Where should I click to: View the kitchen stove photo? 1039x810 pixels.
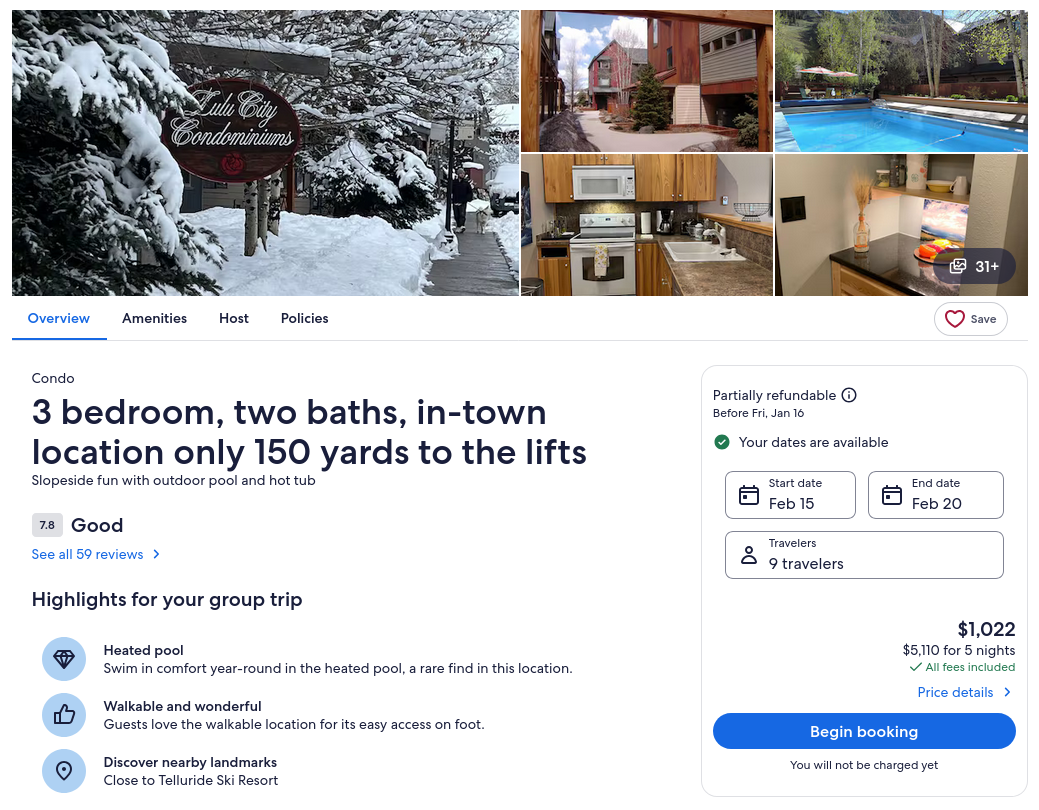coord(647,225)
